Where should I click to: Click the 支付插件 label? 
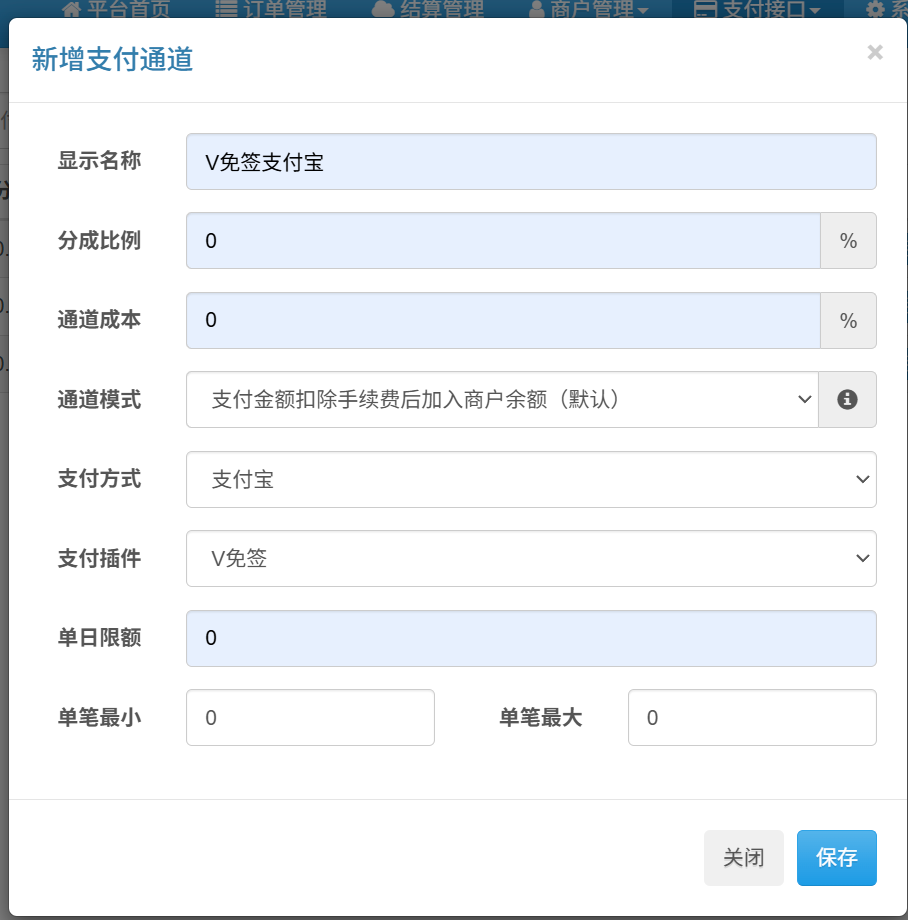[99, 558]
